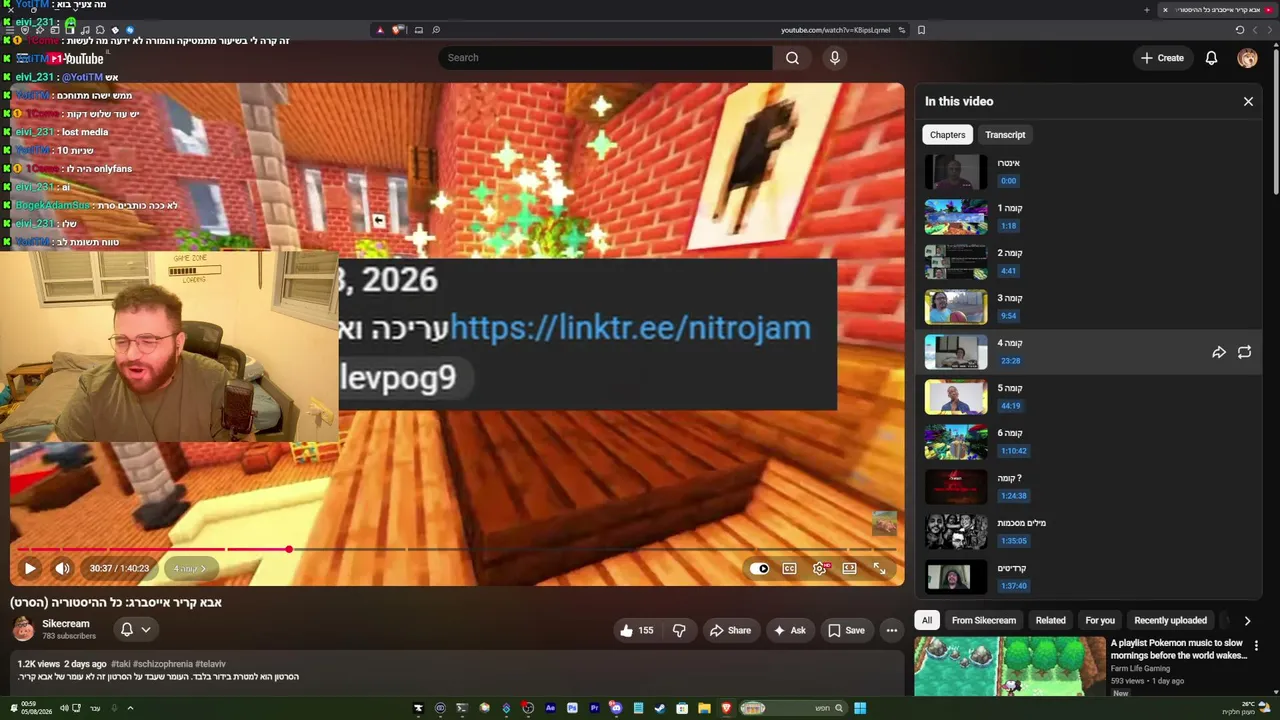This screenshot has height=720, width=1280.
Task: Bookmark the page from the address bar
Action: [921, 30]
